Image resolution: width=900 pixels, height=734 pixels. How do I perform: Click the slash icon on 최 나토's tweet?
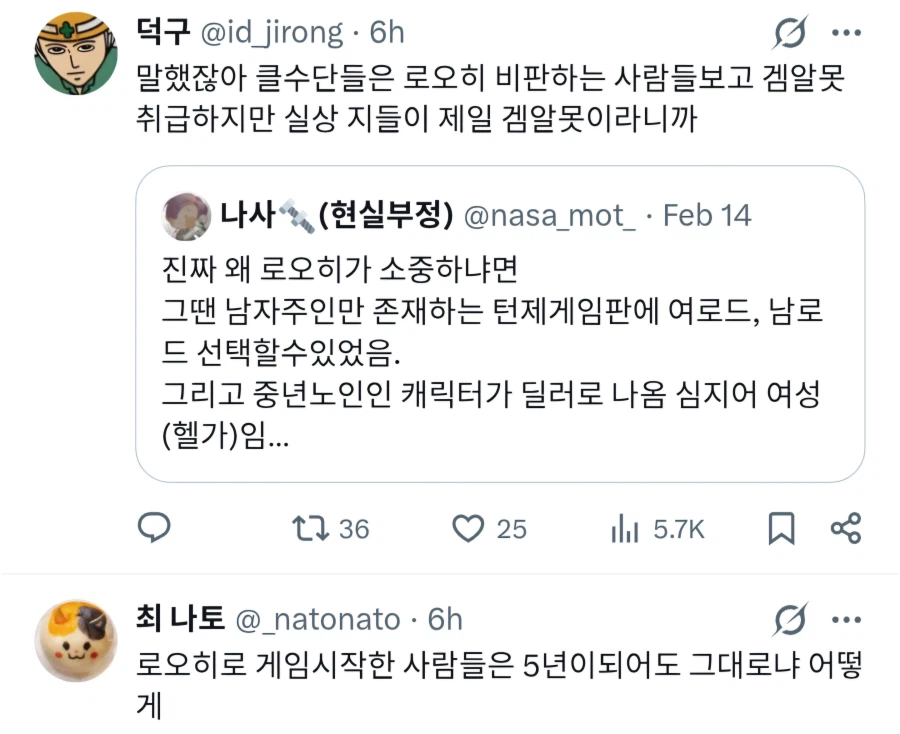789,621
